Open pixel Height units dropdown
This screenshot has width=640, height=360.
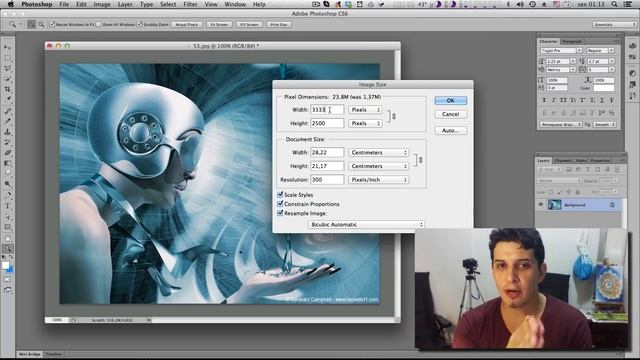coord(365,123)
